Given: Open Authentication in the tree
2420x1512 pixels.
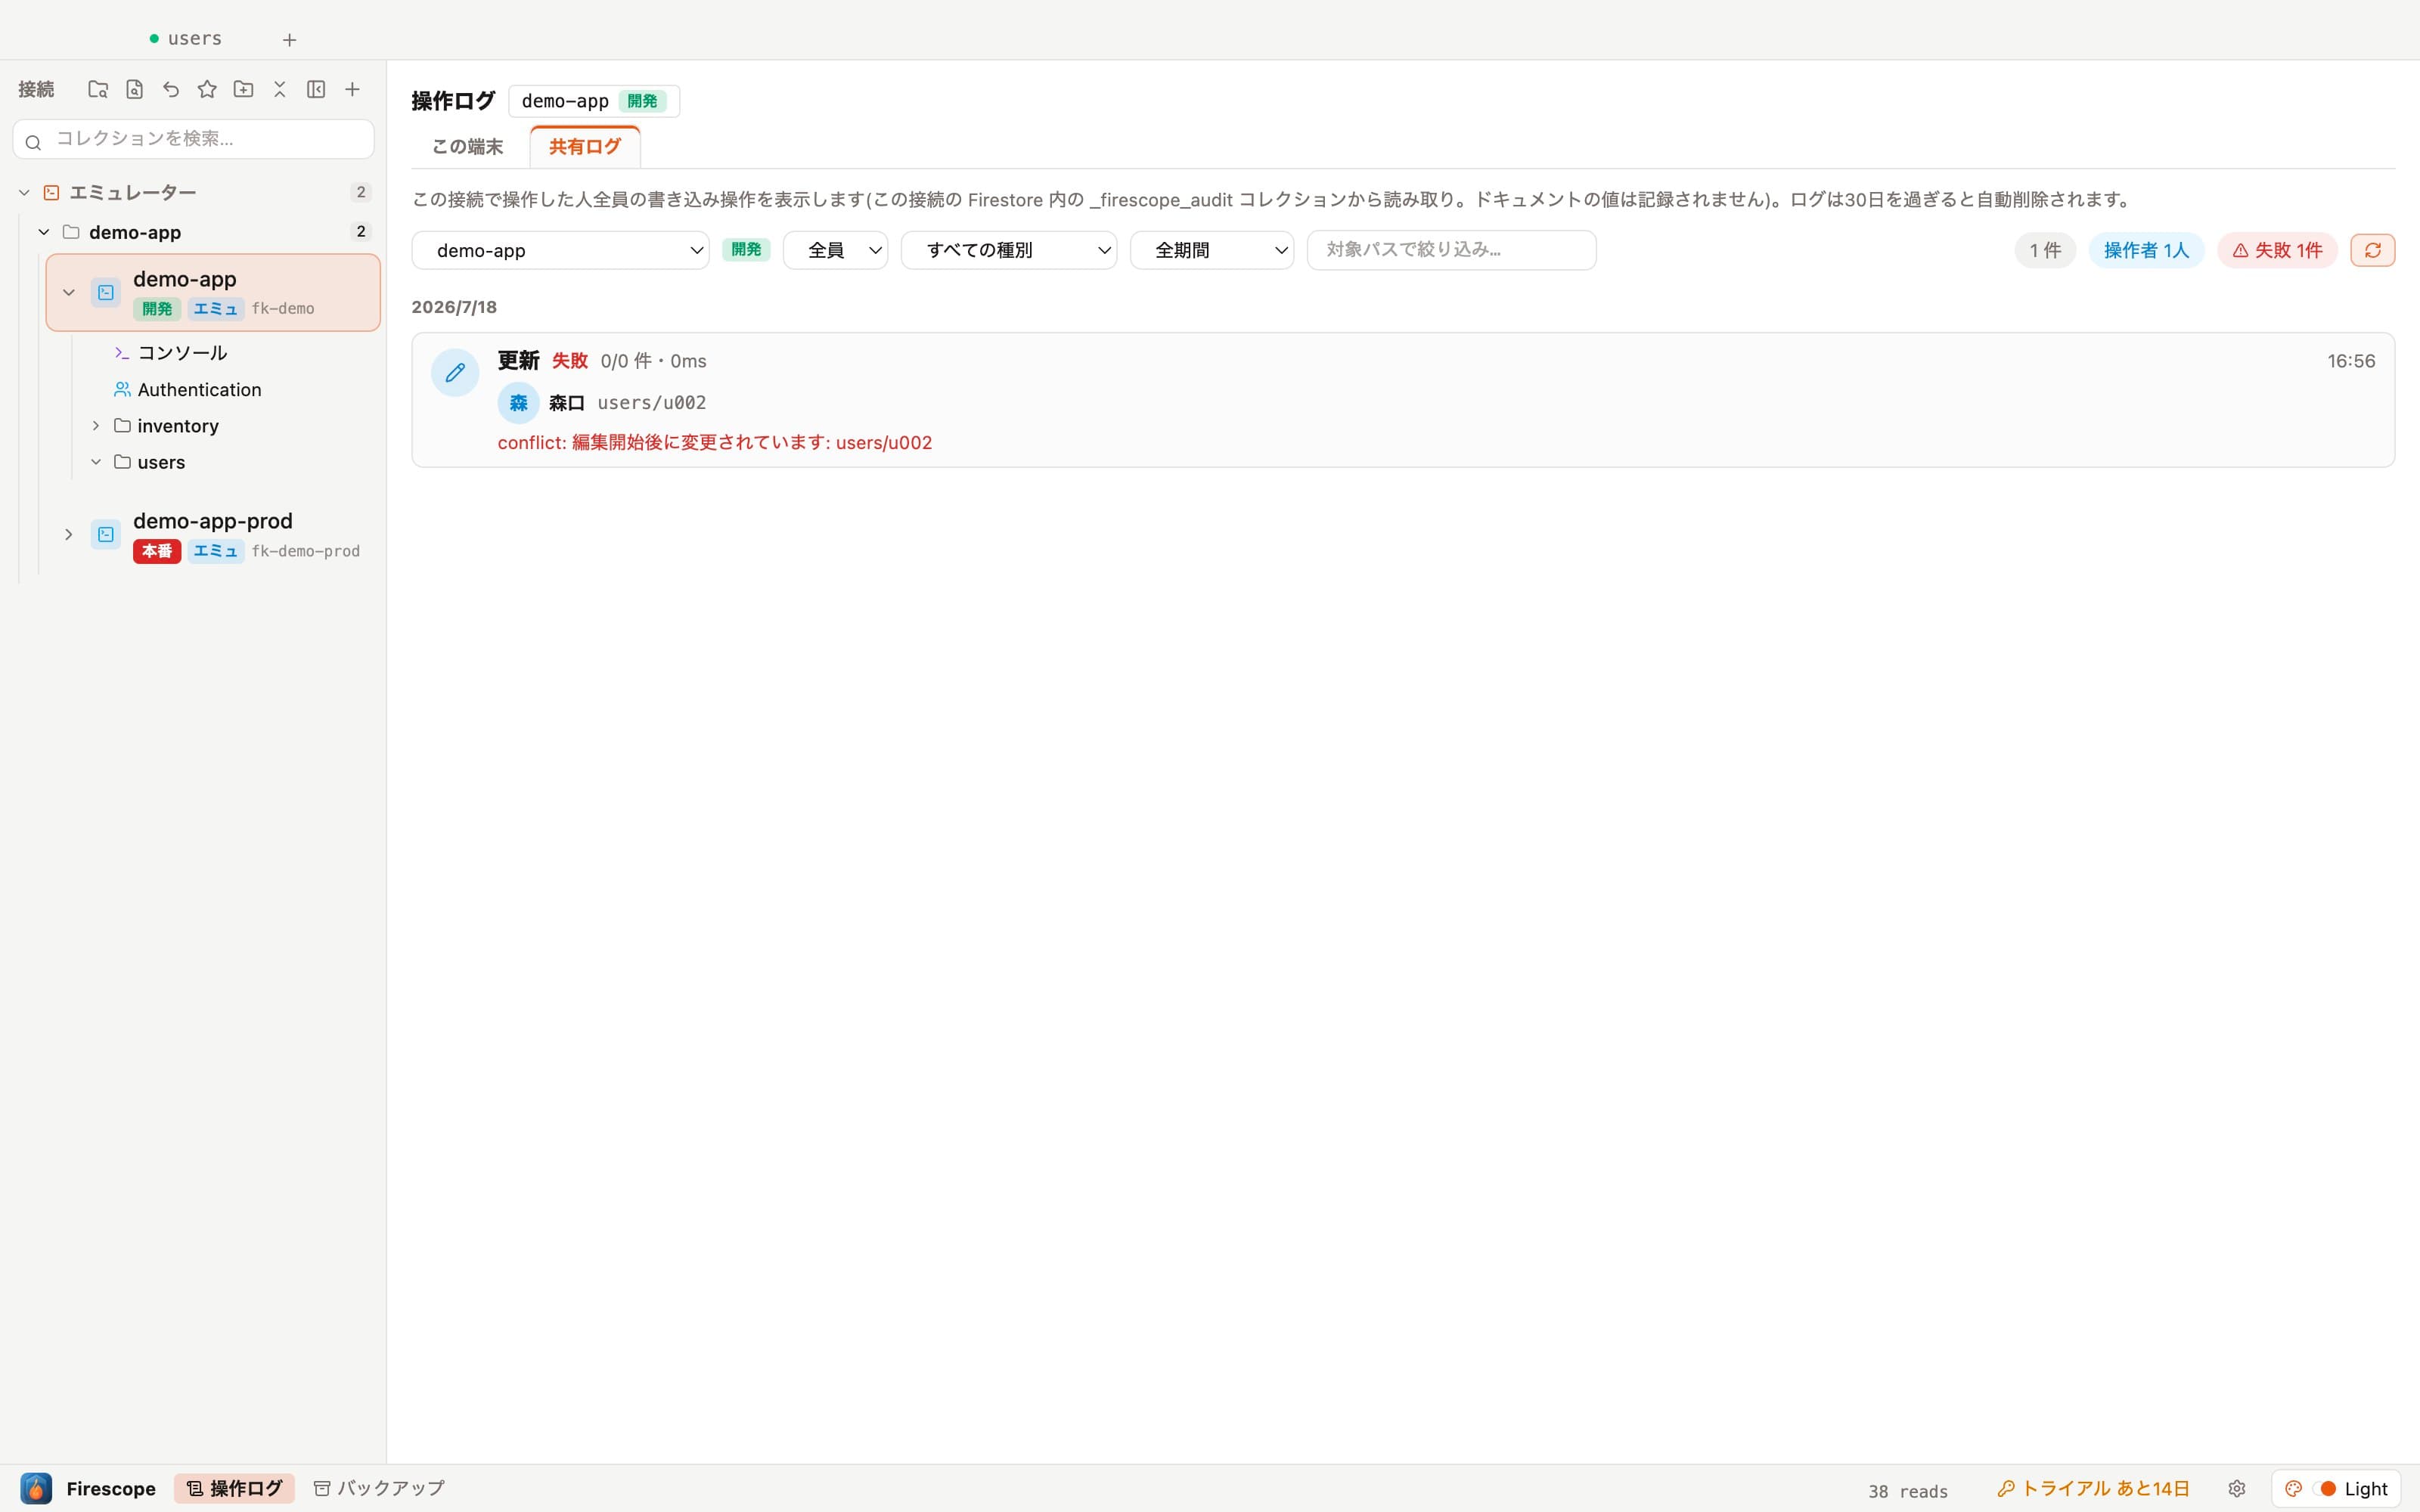Looking at the screenshot, I should (199, 390).
